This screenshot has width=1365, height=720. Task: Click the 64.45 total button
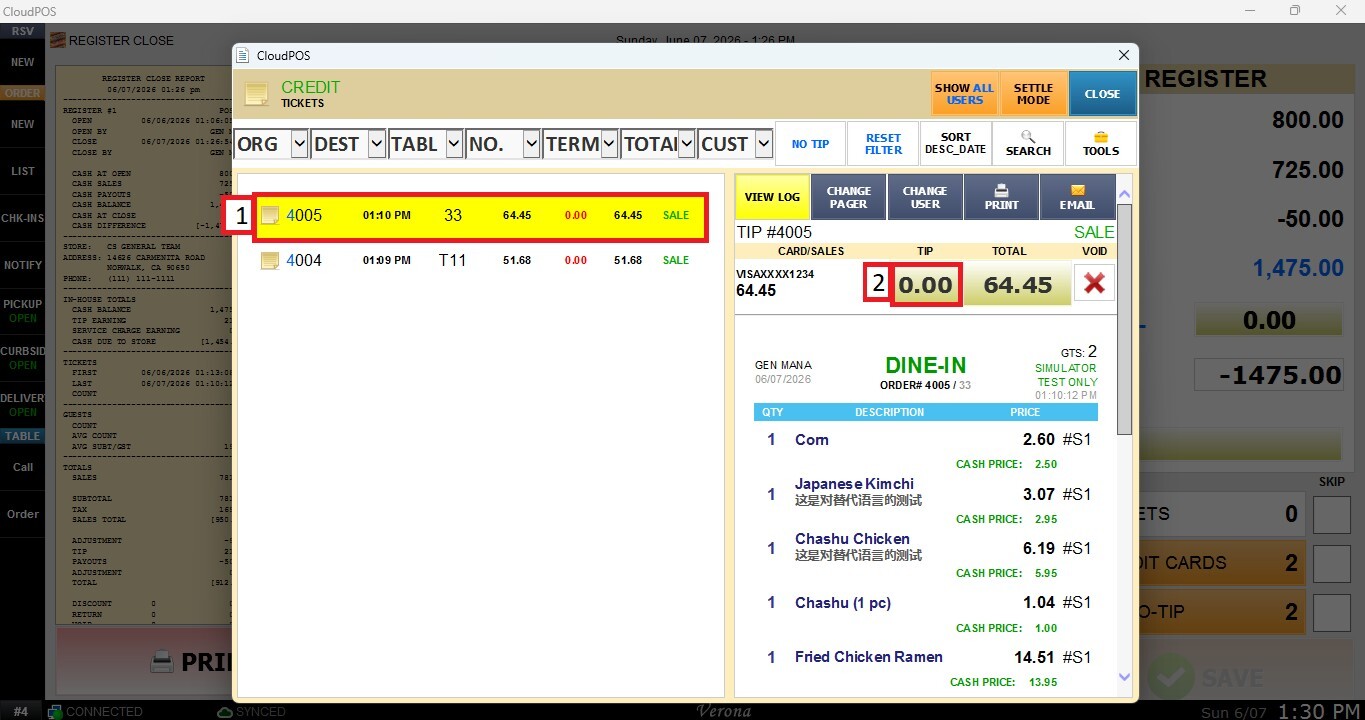(x=1017, y=284)
